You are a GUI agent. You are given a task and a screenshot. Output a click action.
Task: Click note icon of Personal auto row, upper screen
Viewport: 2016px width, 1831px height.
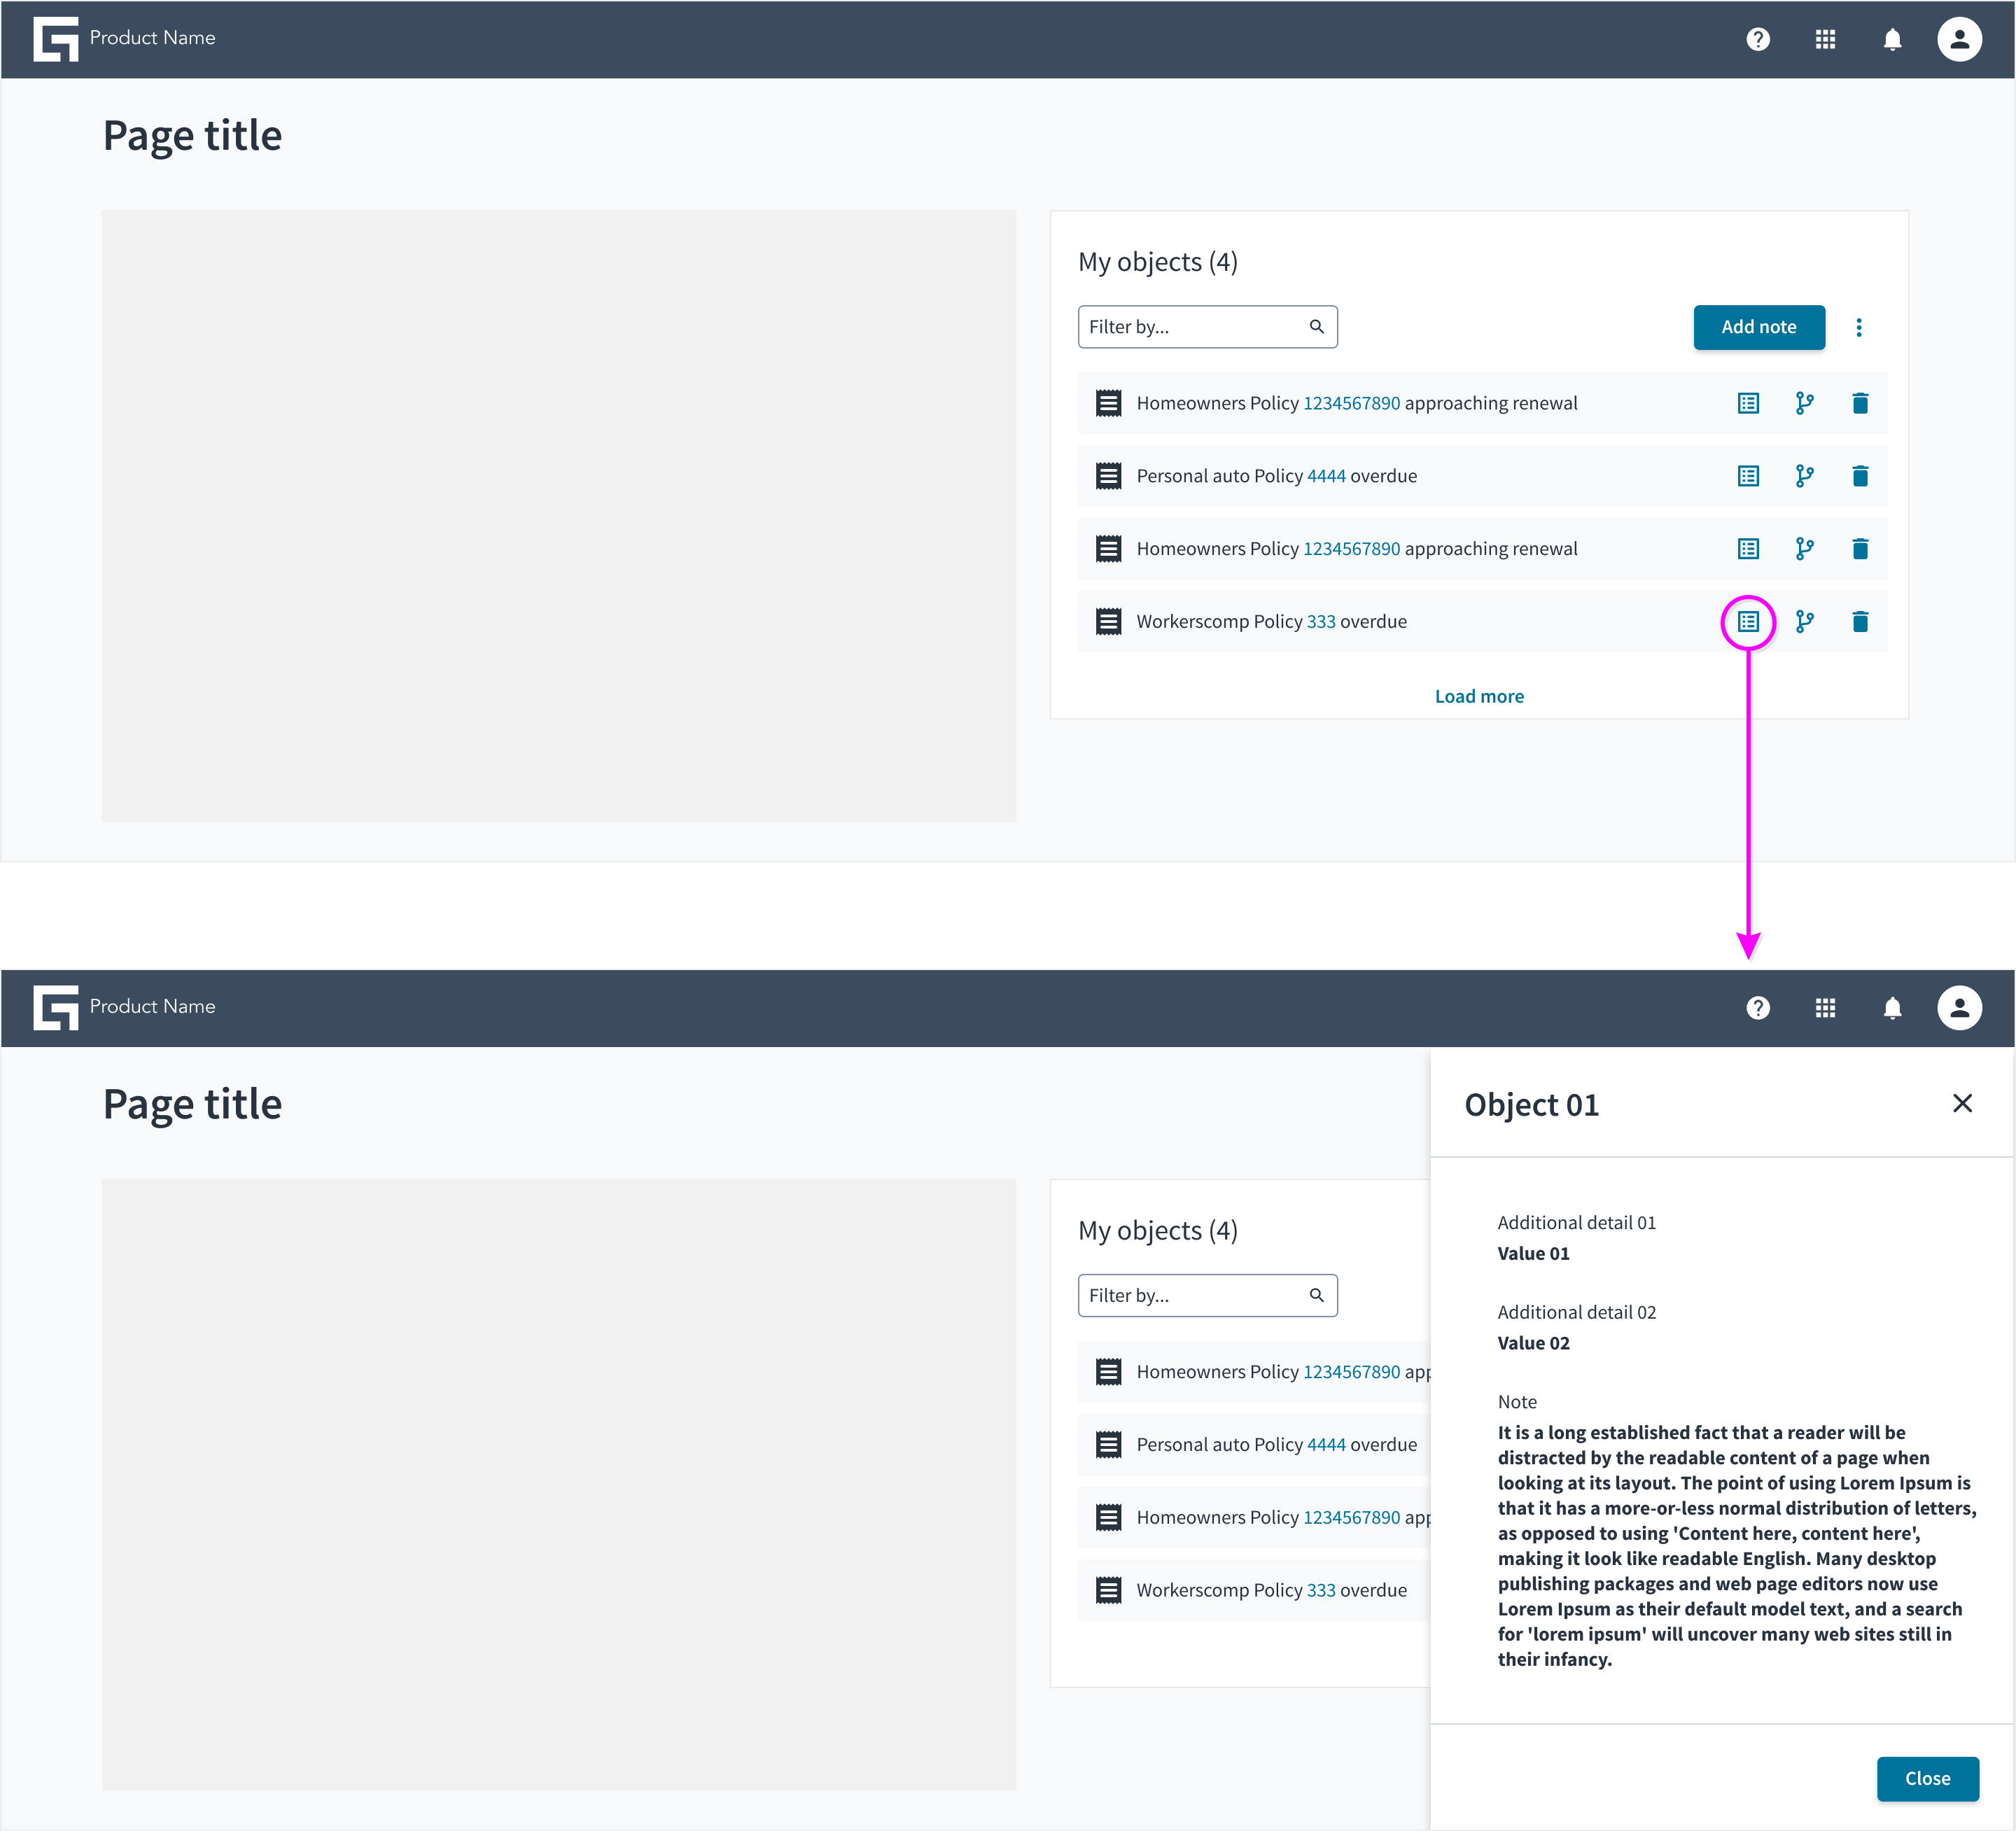tap(1108, 476)
